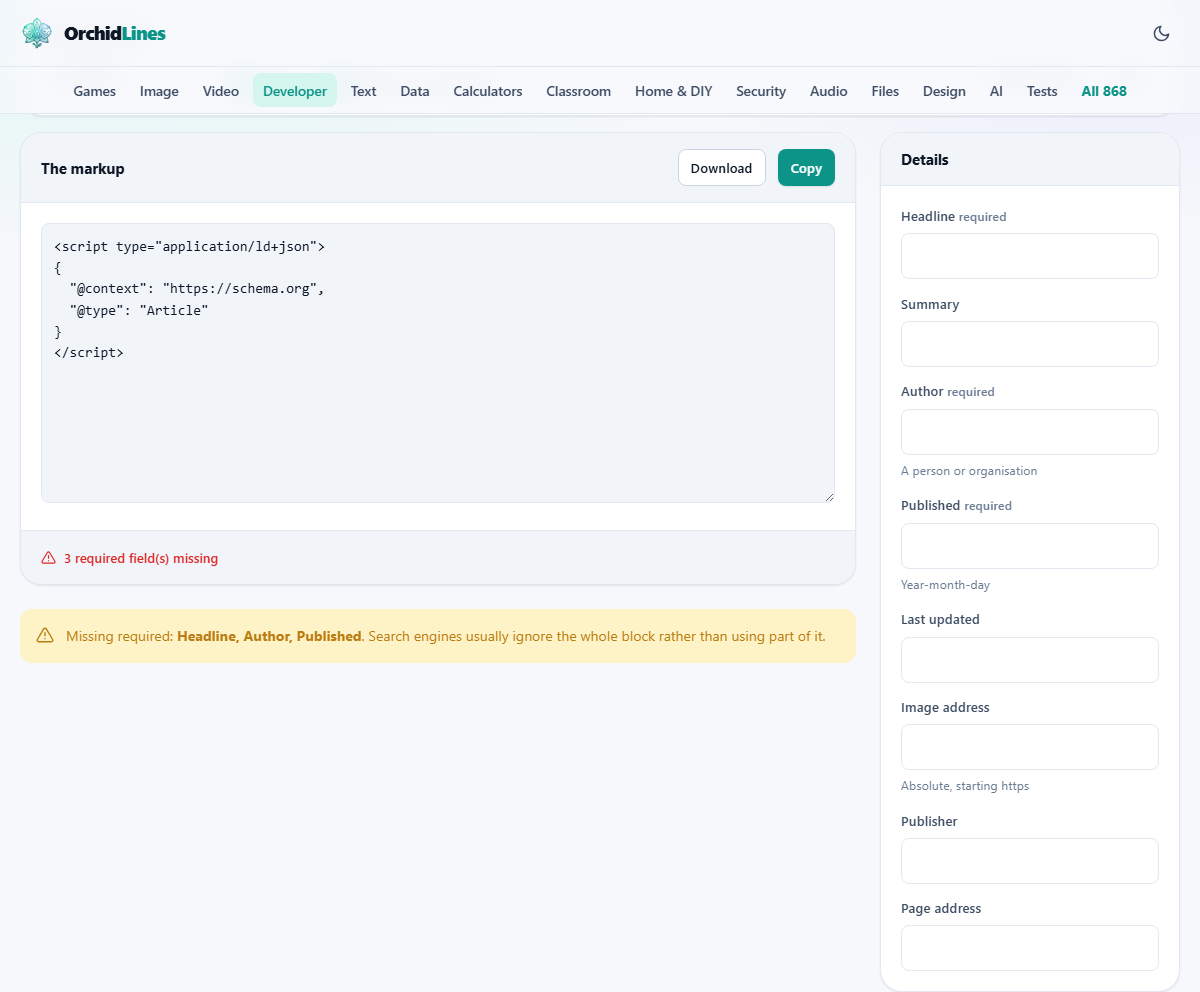The image size is (1200, 992).
Task: Open the Data category tab
Action: [415, 91]
